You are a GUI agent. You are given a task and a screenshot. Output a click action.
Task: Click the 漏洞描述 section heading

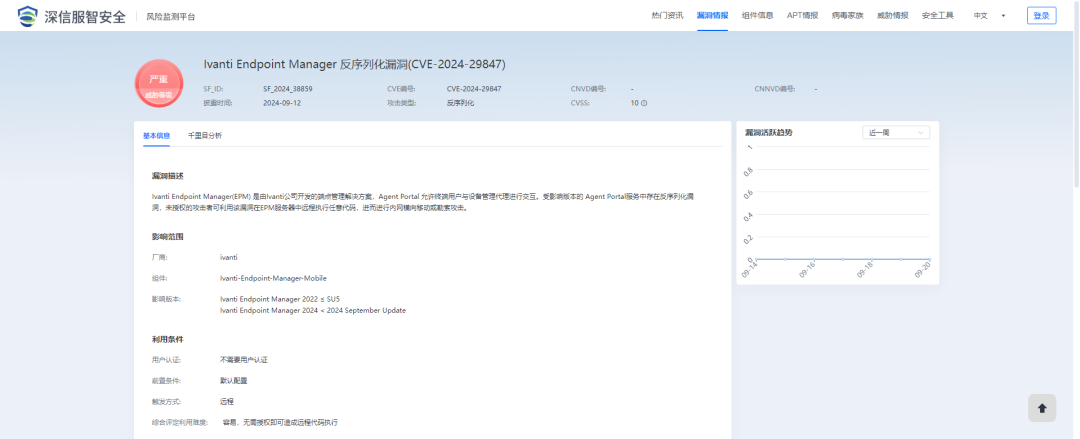tap(167, 176)
